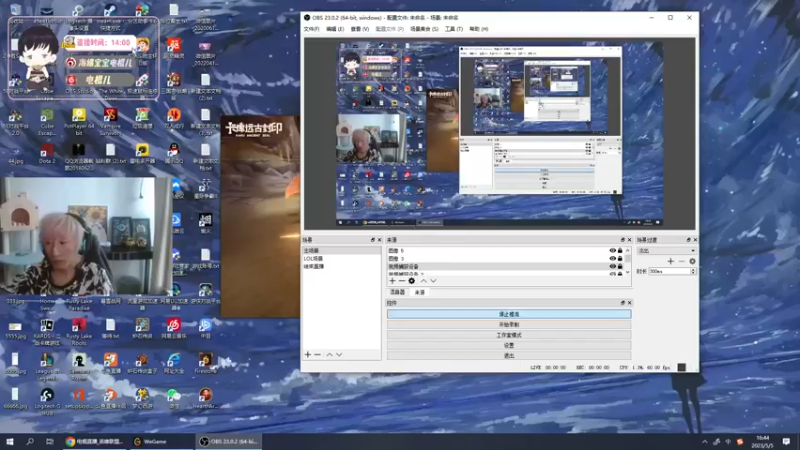Switch to the 来源 tab
The image size is (800, 450).
[419, 292]
